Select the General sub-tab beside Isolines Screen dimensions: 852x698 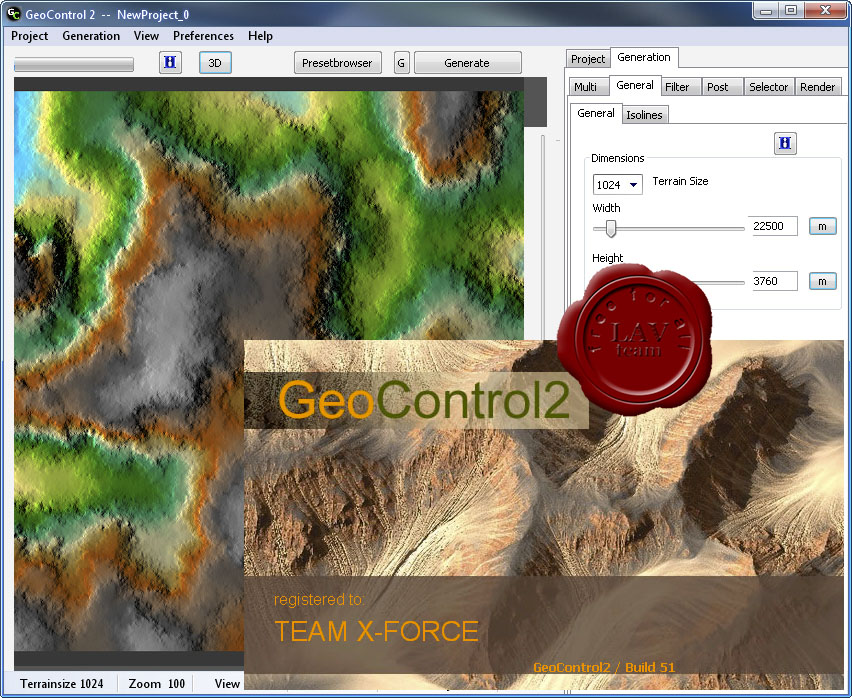[x=596, y=113]
